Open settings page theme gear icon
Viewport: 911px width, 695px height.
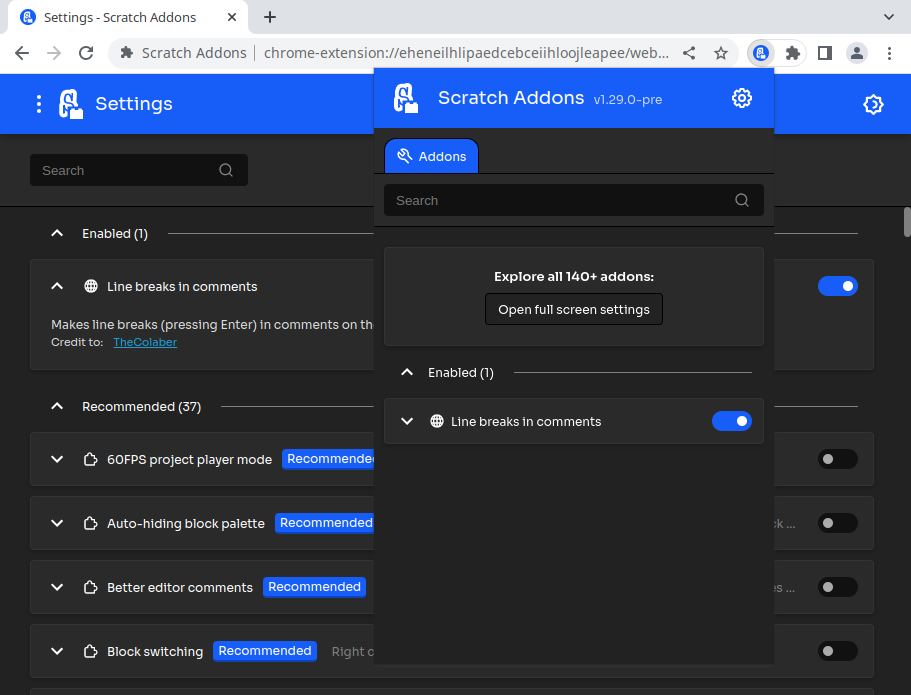[873, 105]
